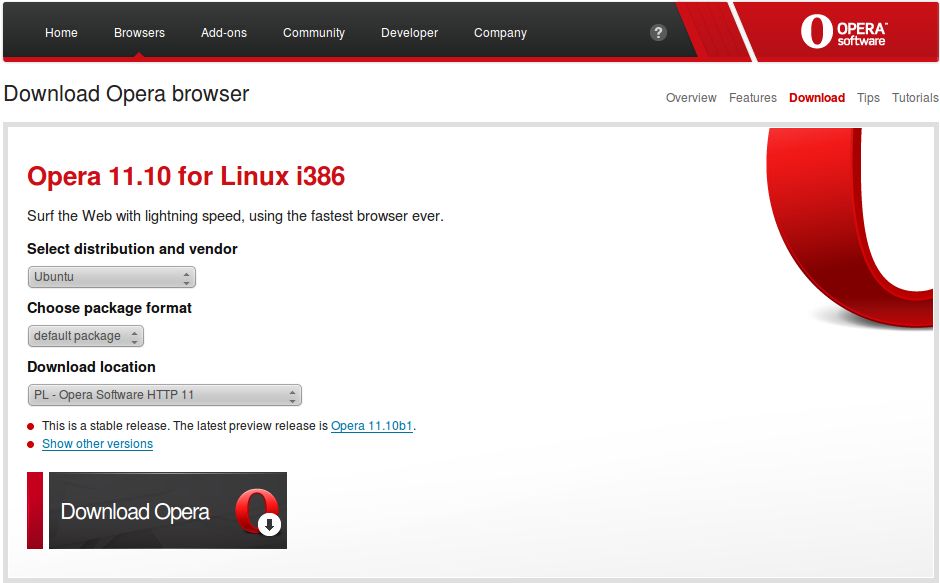
Task: Click the Download Opera button
Action: click(x=157, y=510)
